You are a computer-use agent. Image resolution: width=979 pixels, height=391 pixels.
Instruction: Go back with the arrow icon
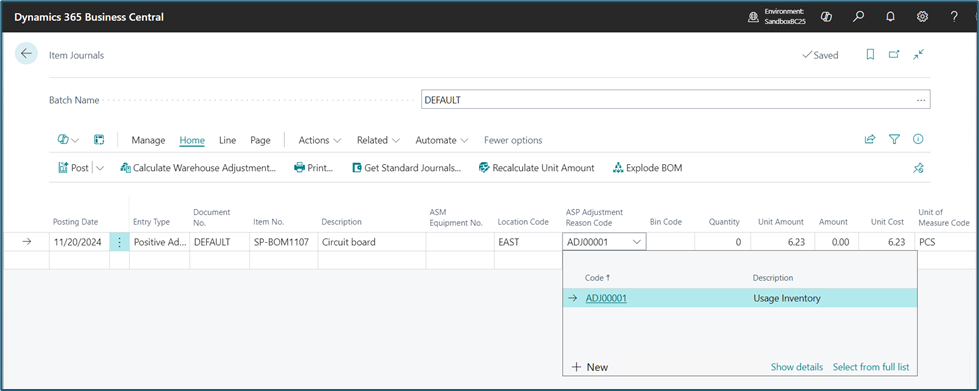(x=26, y=54)
